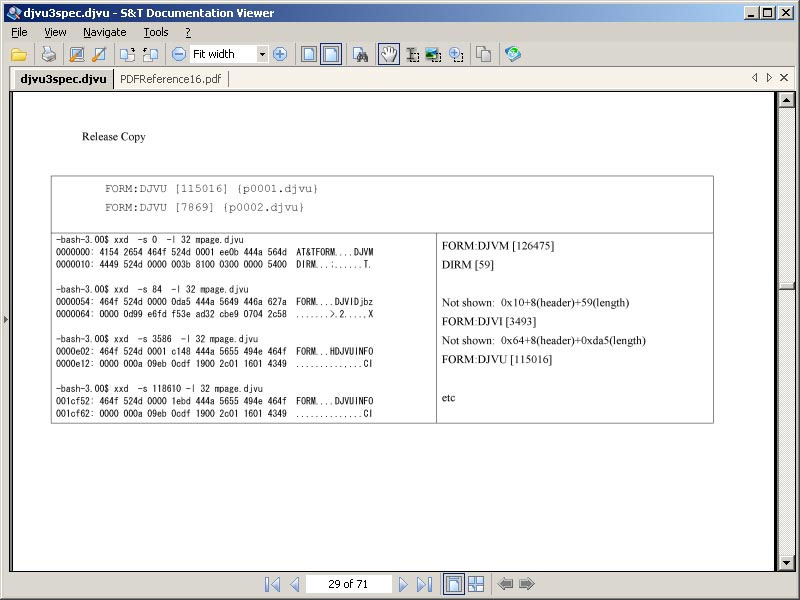
Task: Go to the first page
Action: click(272, 584)
